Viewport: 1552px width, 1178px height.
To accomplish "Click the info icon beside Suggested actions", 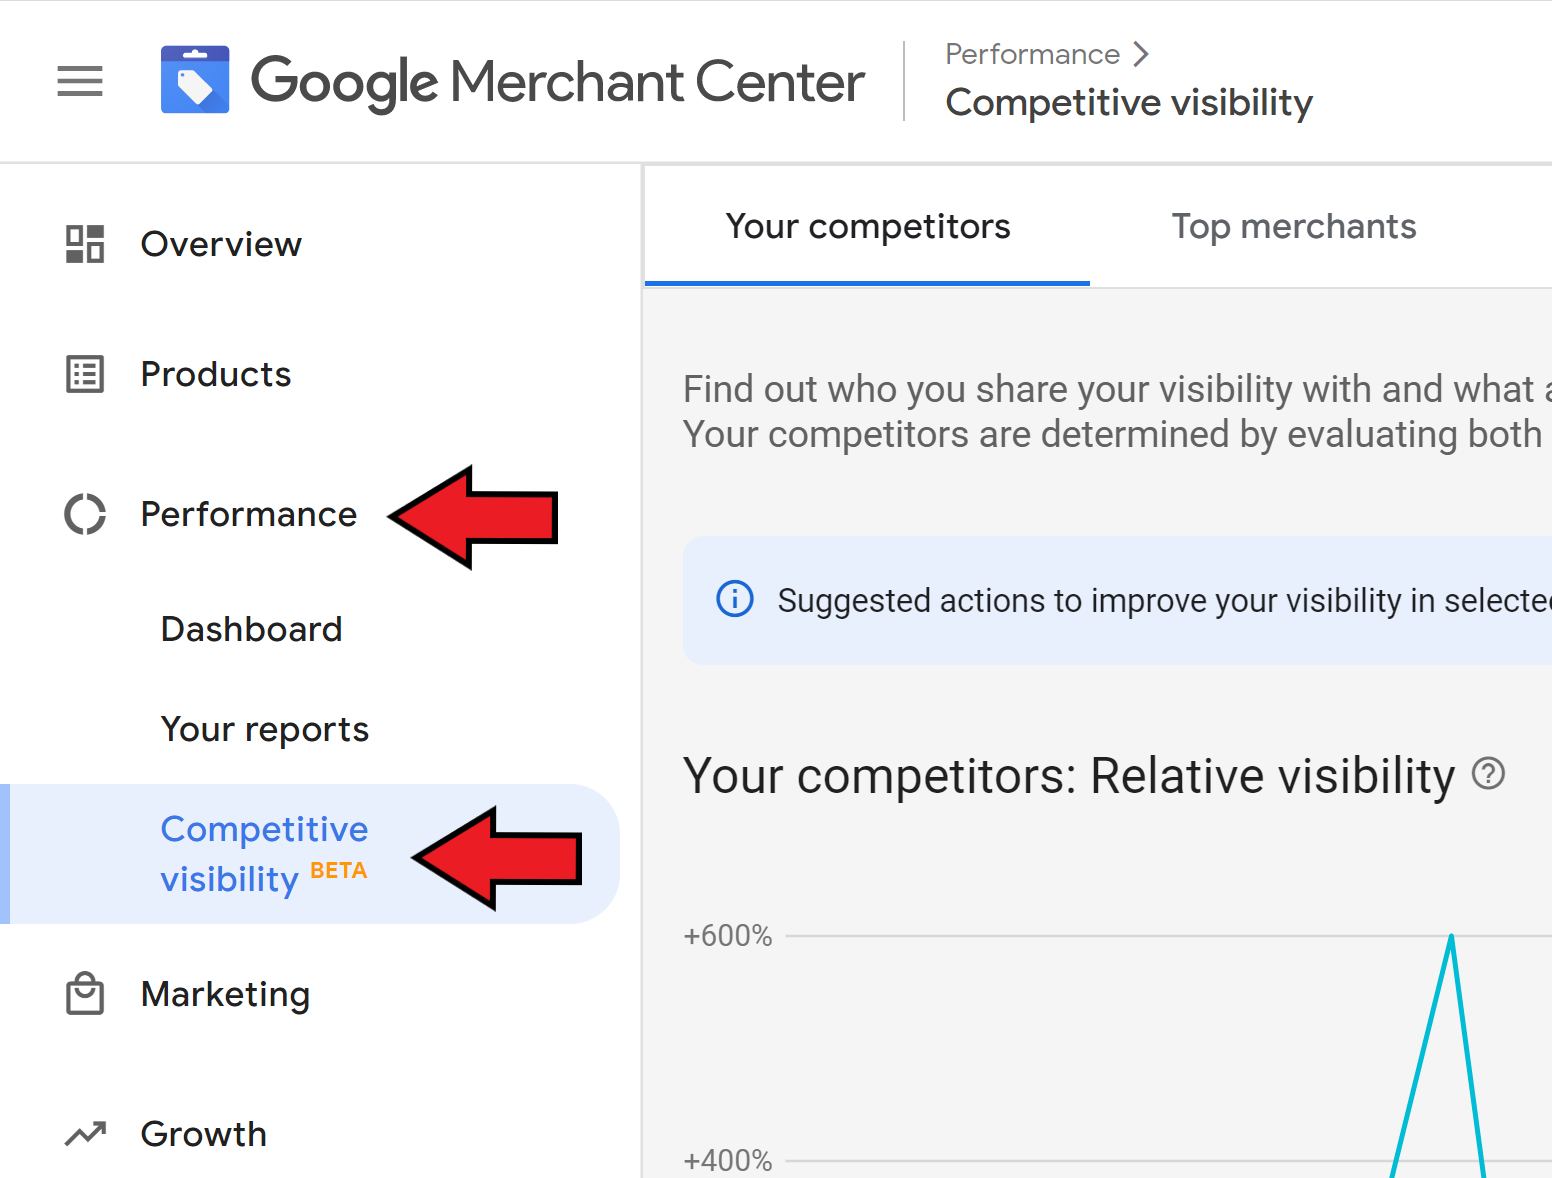I will 735,599.
